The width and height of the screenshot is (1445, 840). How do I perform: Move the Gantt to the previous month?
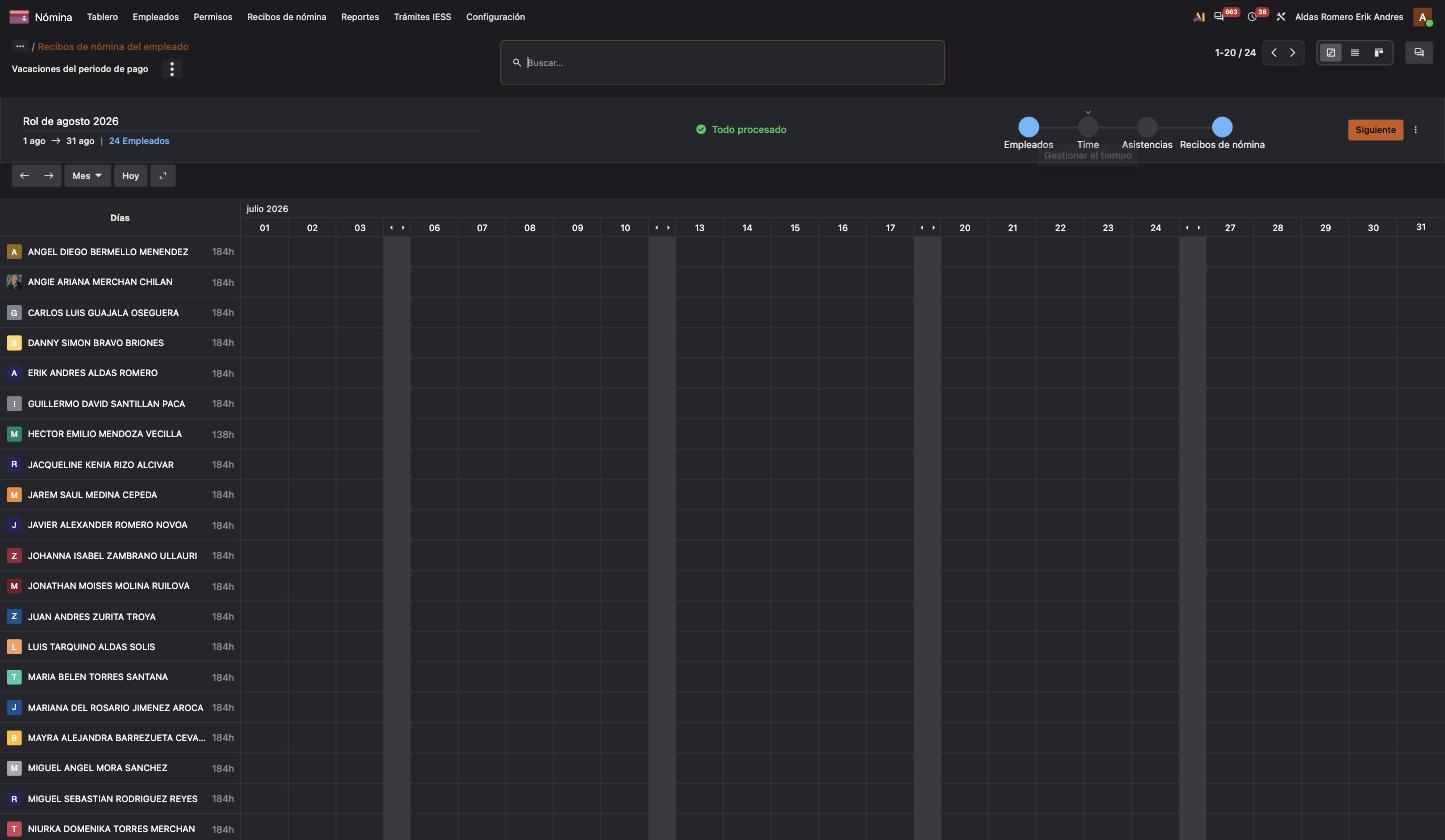pyautogui.click(x=24, y=176)
